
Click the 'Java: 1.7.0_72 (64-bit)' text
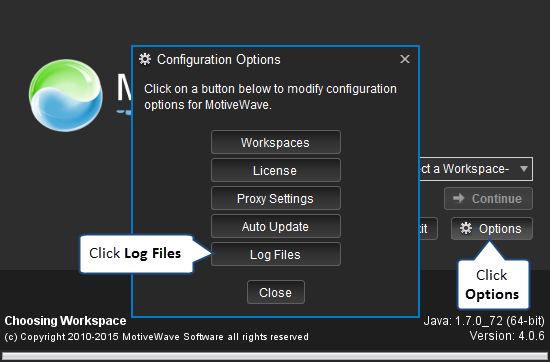click(x=484, y=321)
